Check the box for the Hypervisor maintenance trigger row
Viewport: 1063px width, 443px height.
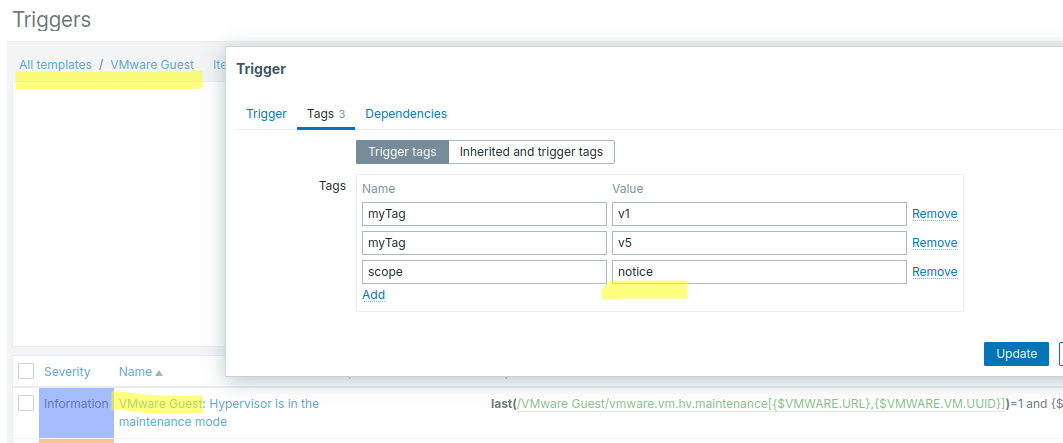click(x=26, y=403)
